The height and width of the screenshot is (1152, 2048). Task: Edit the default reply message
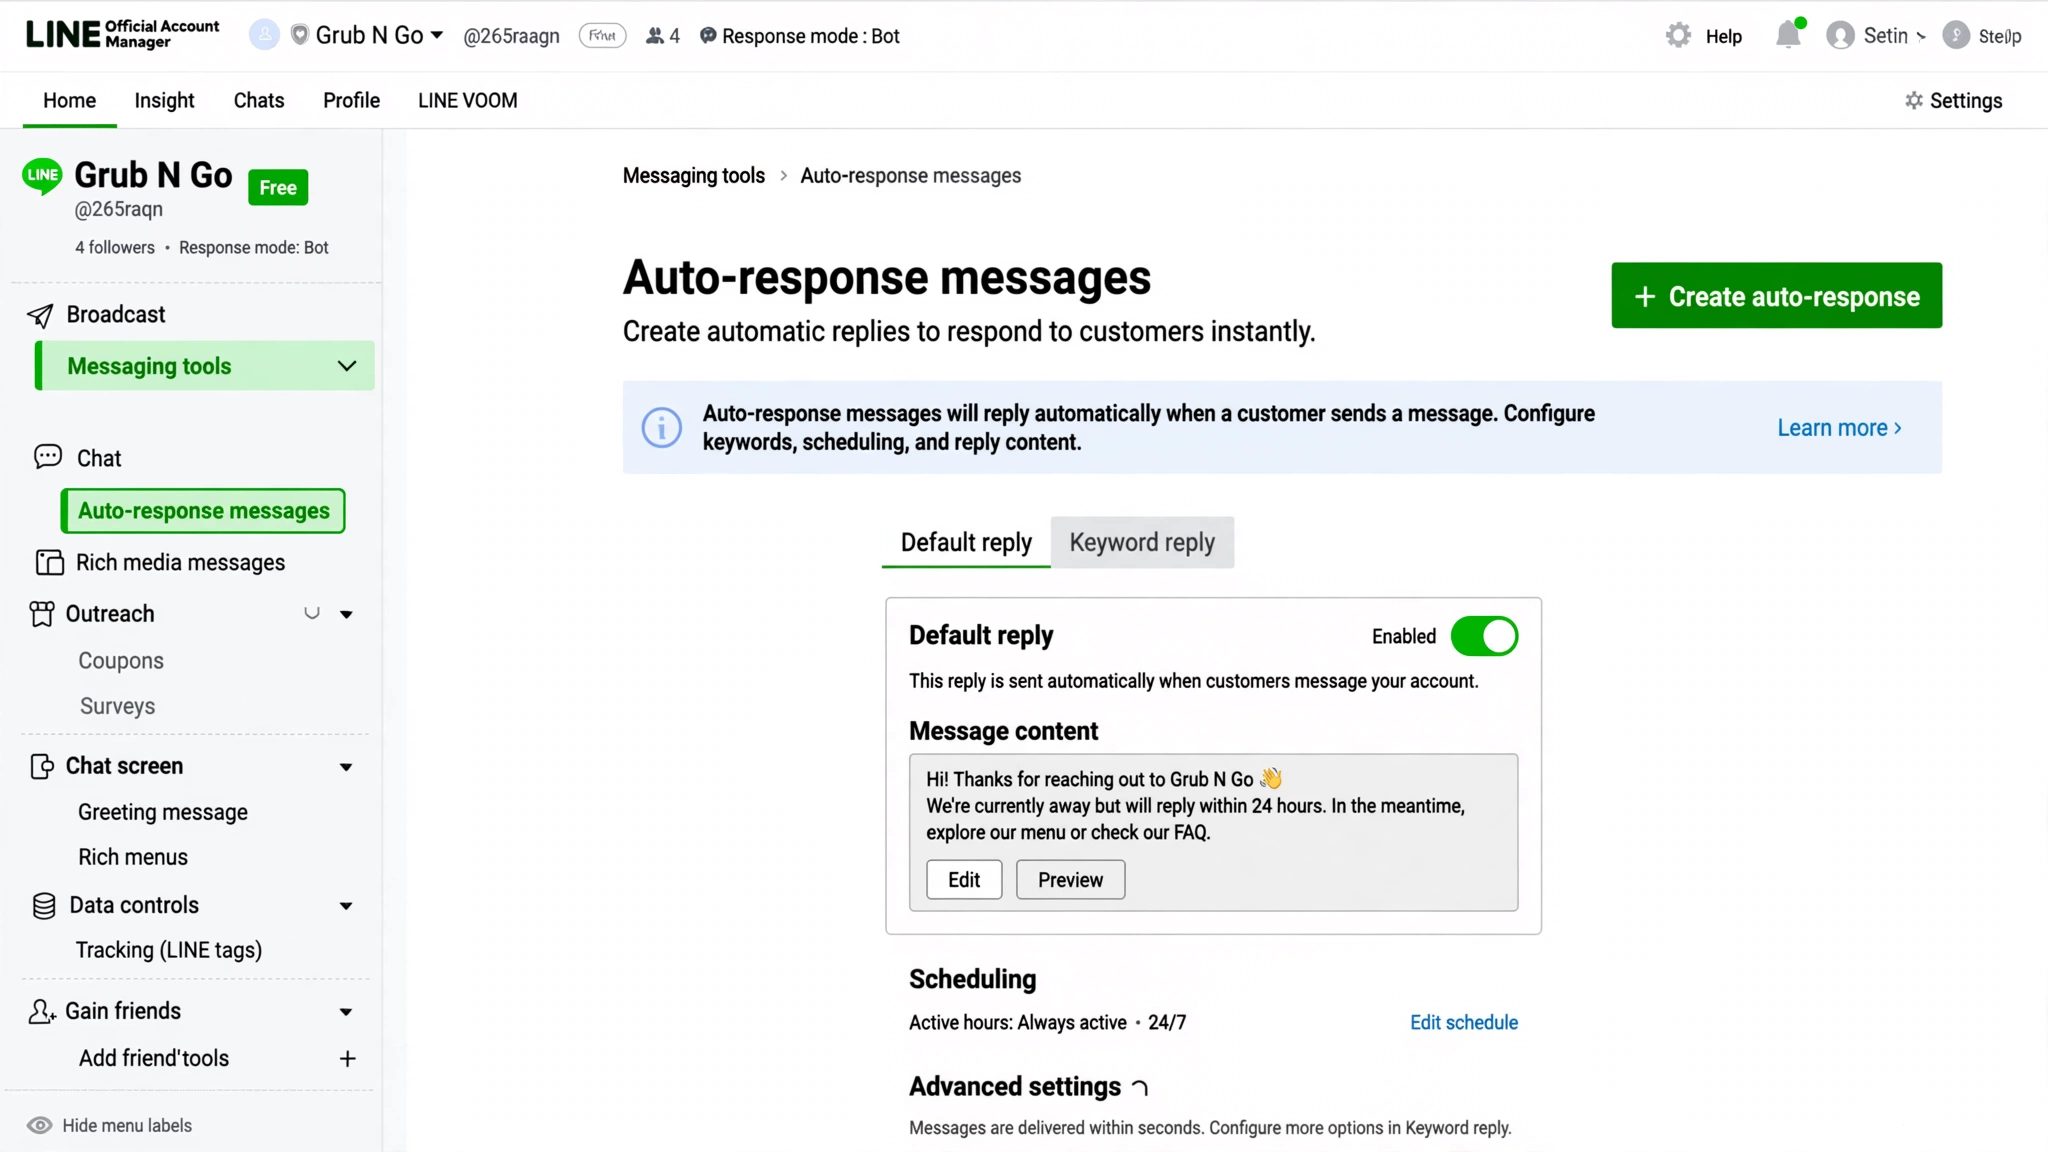coord(964,880)
